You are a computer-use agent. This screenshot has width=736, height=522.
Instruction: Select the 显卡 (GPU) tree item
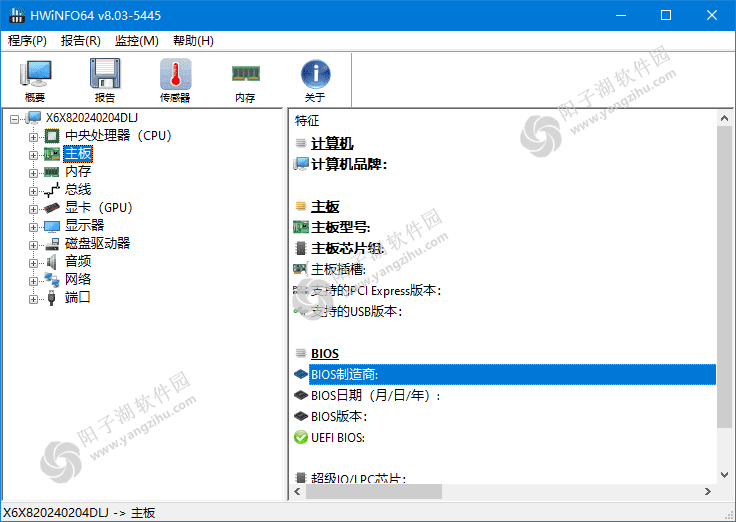(99, 207)
